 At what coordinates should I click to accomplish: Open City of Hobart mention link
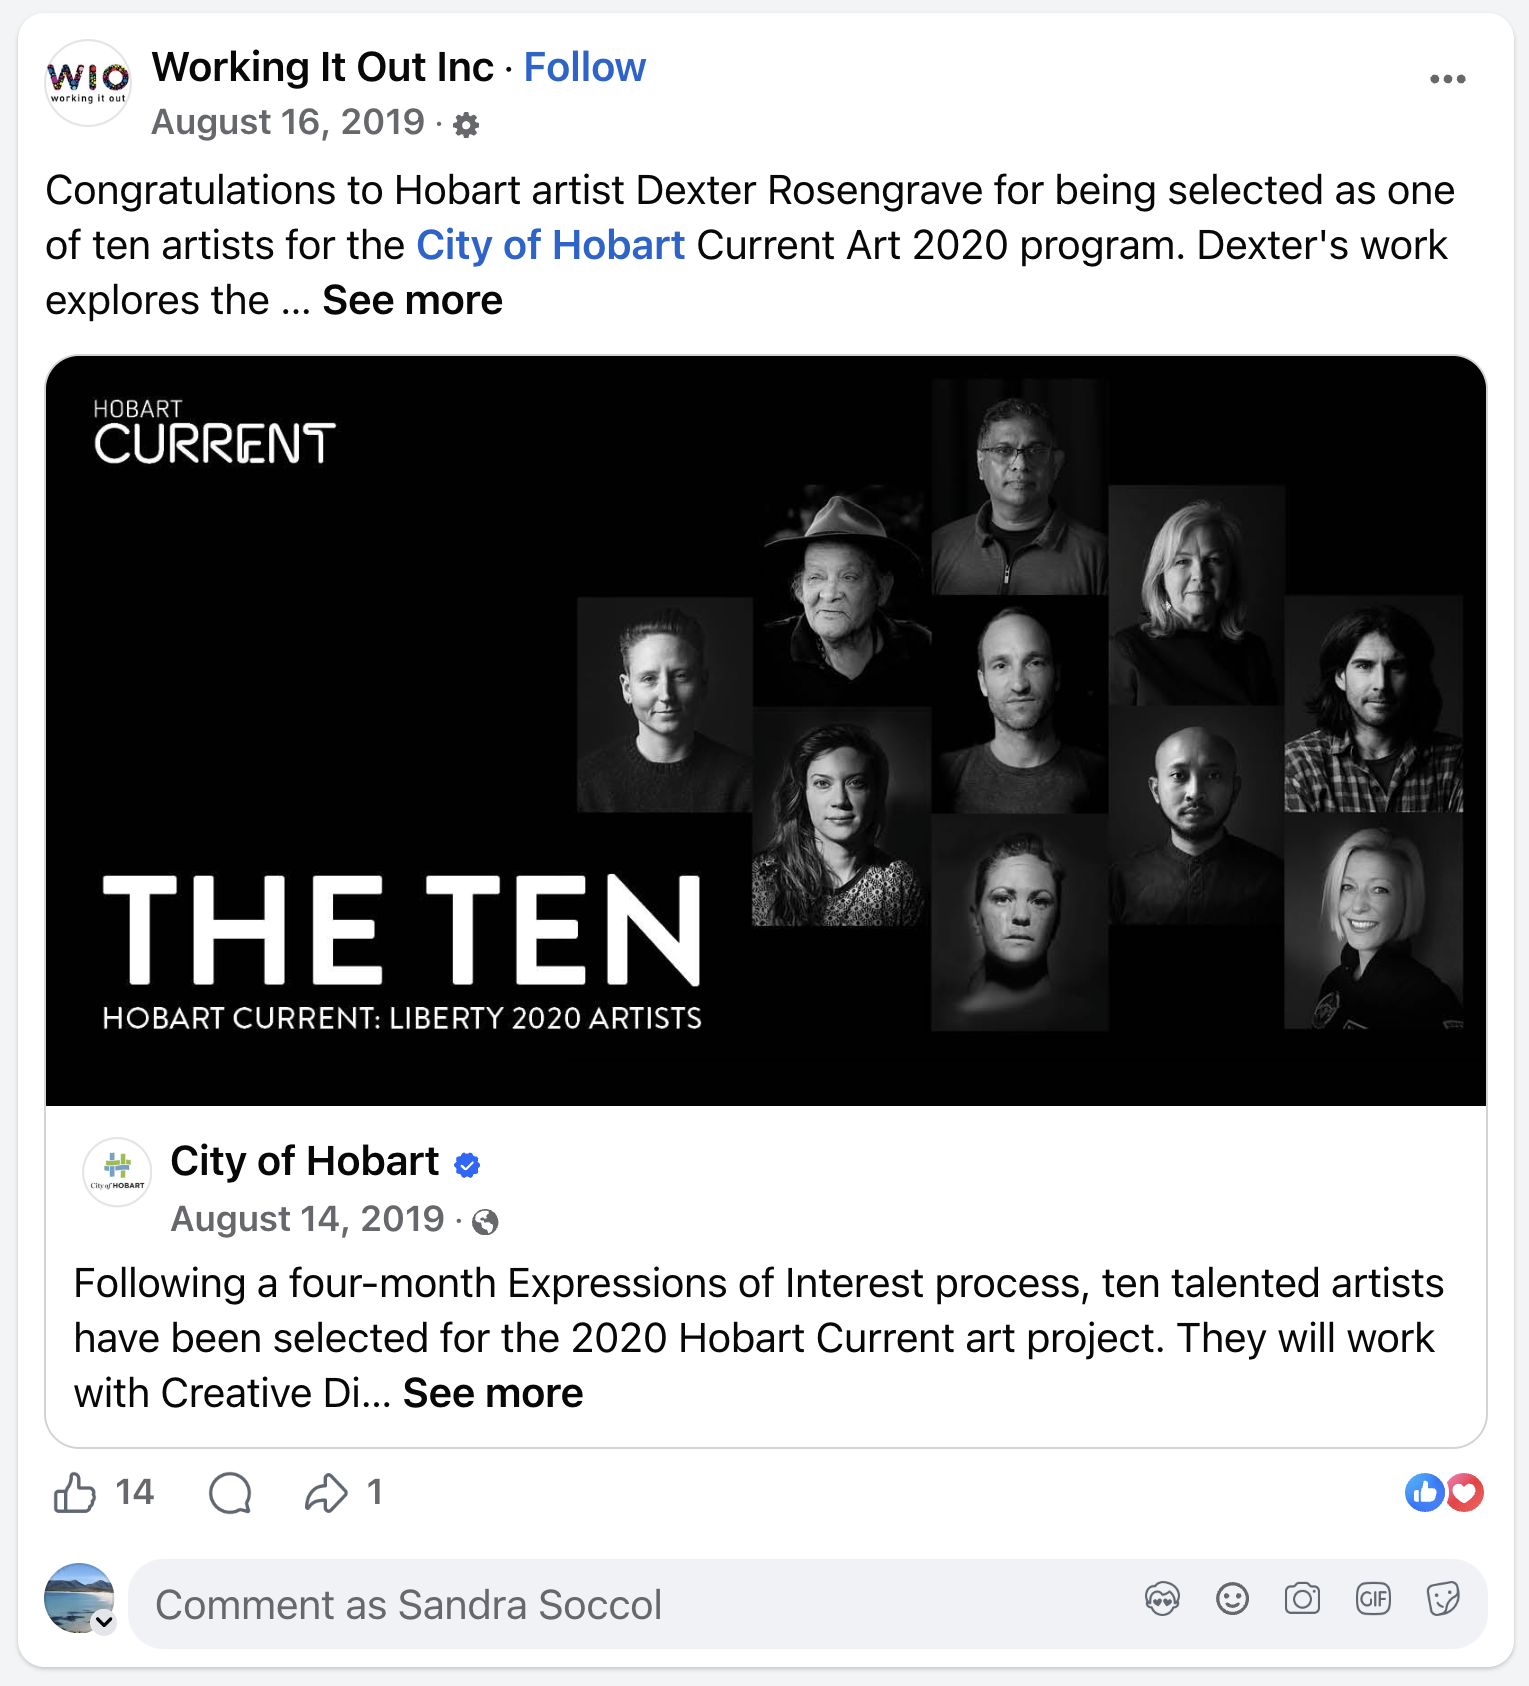coord(550,245)
